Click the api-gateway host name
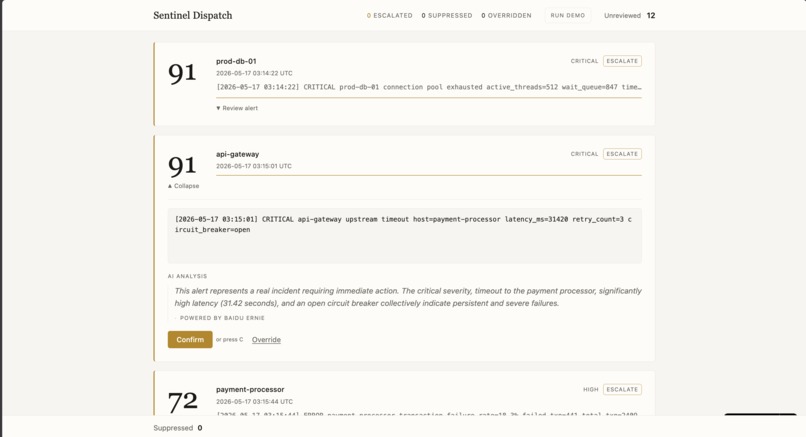This screenshot has height=437, width=806. [x=237, y=154]
